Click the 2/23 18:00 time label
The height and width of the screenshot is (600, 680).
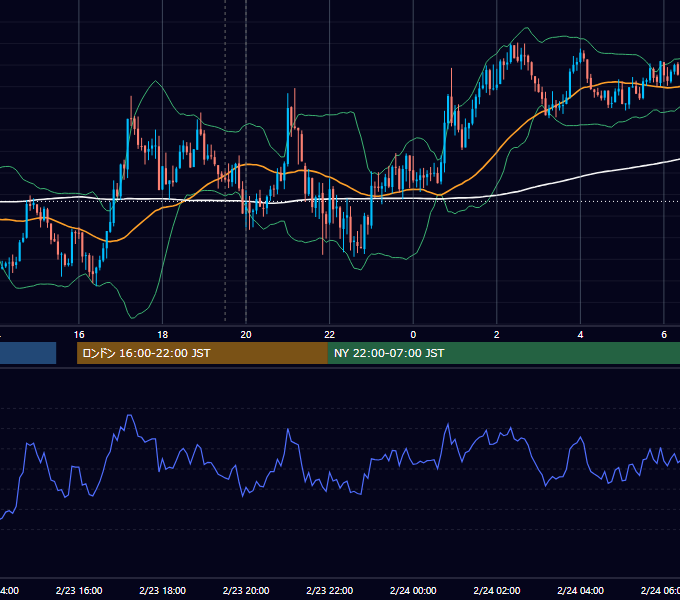tap(163, 590)
